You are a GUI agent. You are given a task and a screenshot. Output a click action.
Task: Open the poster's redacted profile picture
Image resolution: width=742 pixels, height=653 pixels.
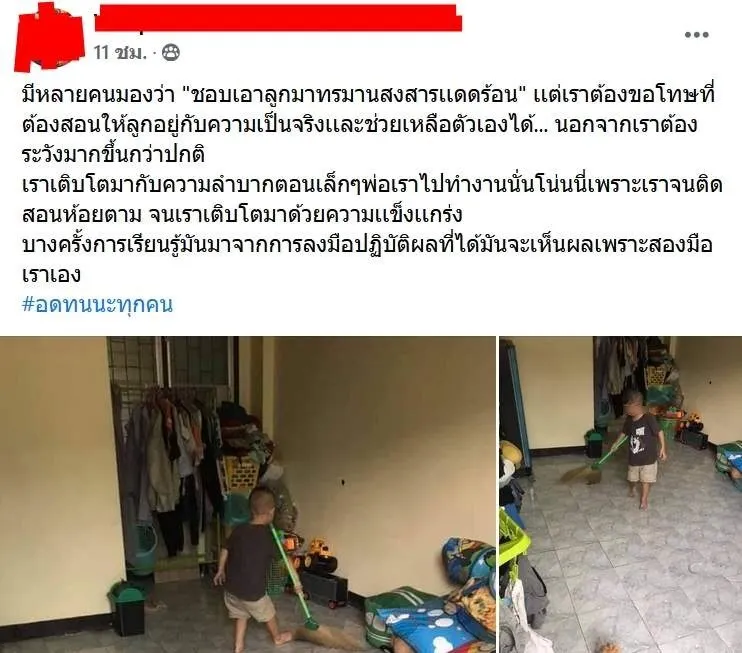[49, 37]
